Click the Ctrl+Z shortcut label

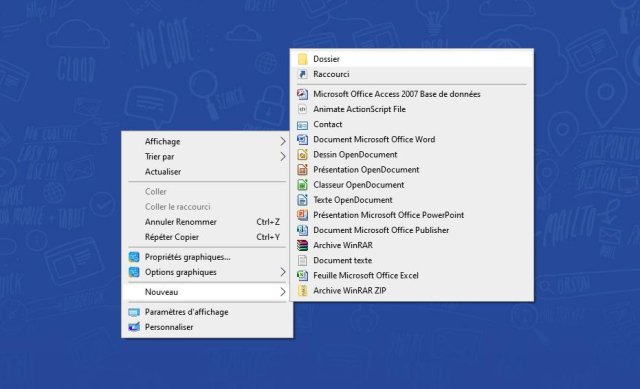pos(268,222)
